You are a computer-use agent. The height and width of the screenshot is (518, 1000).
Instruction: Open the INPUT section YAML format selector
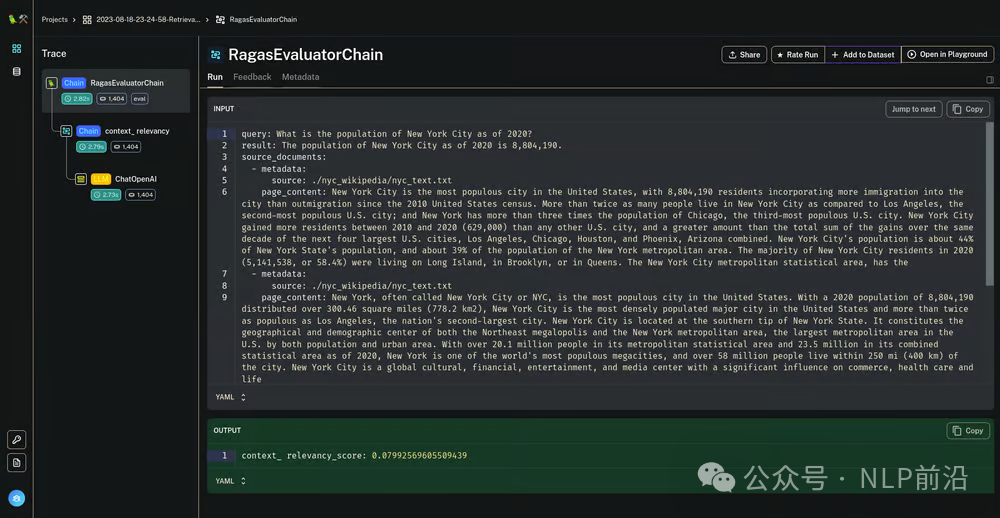pyautogui.click(x=231, y=397)
